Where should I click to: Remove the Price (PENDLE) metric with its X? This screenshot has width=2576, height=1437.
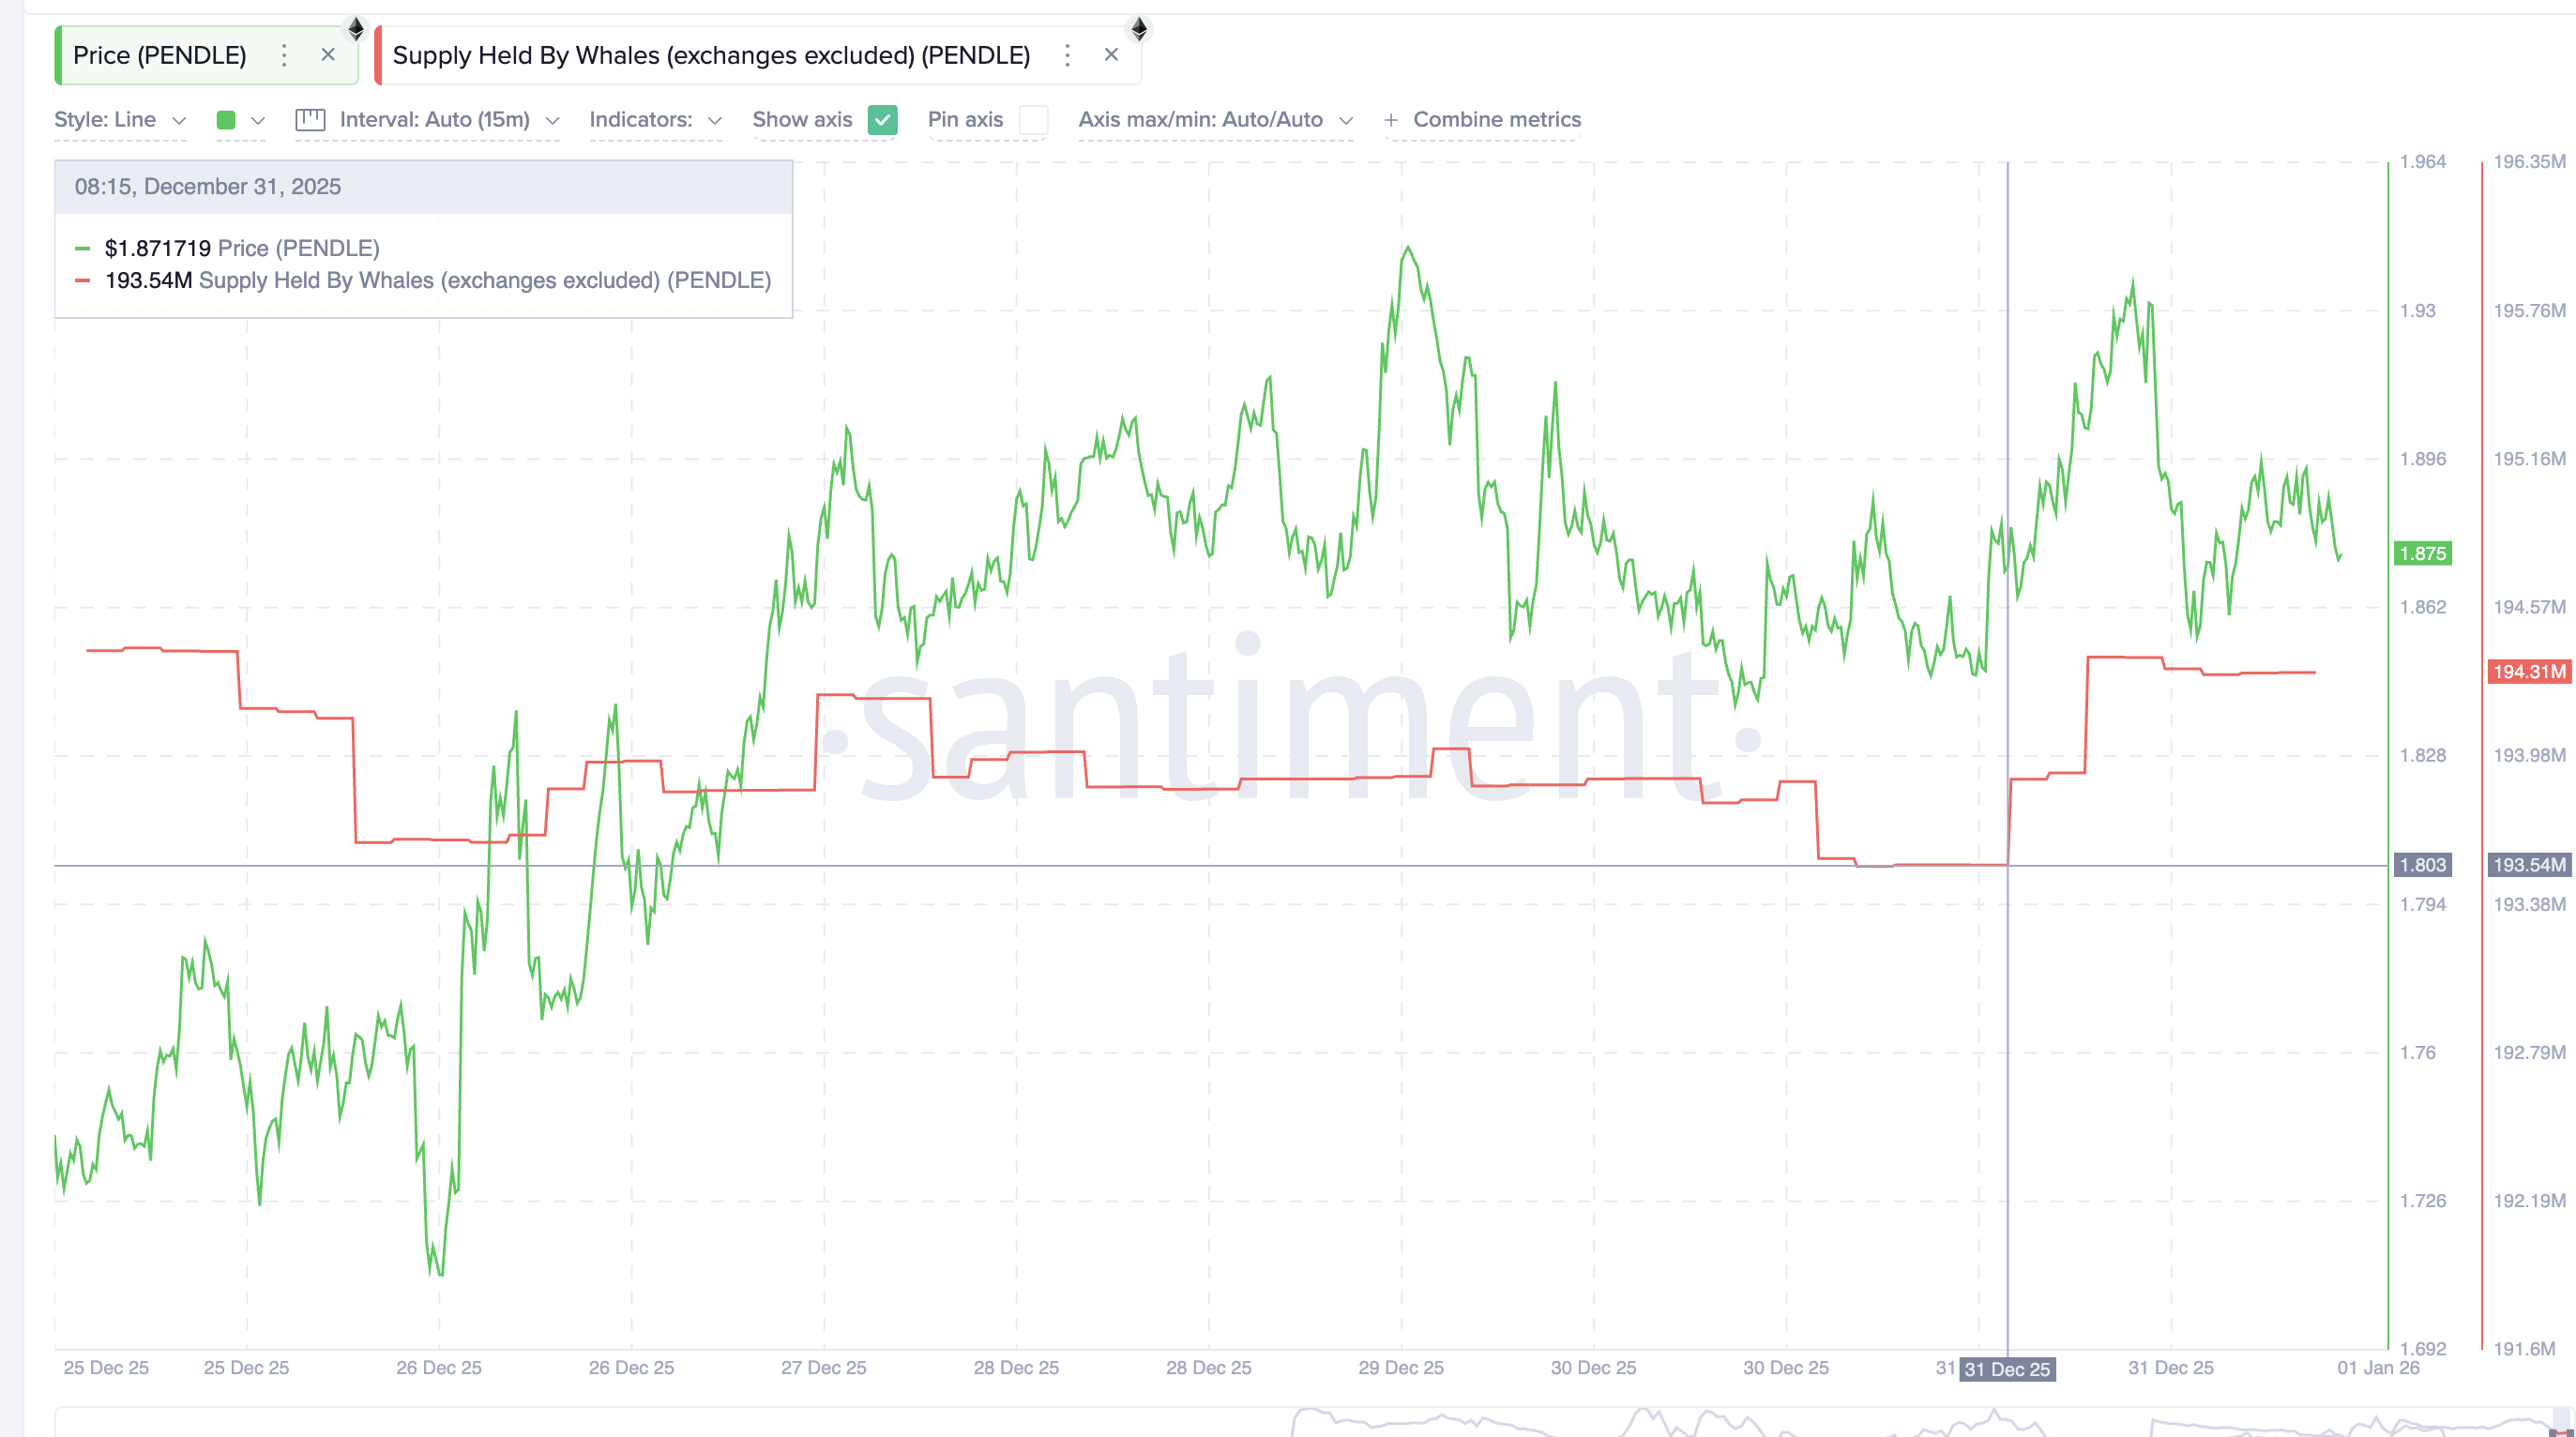pos(328,55)
